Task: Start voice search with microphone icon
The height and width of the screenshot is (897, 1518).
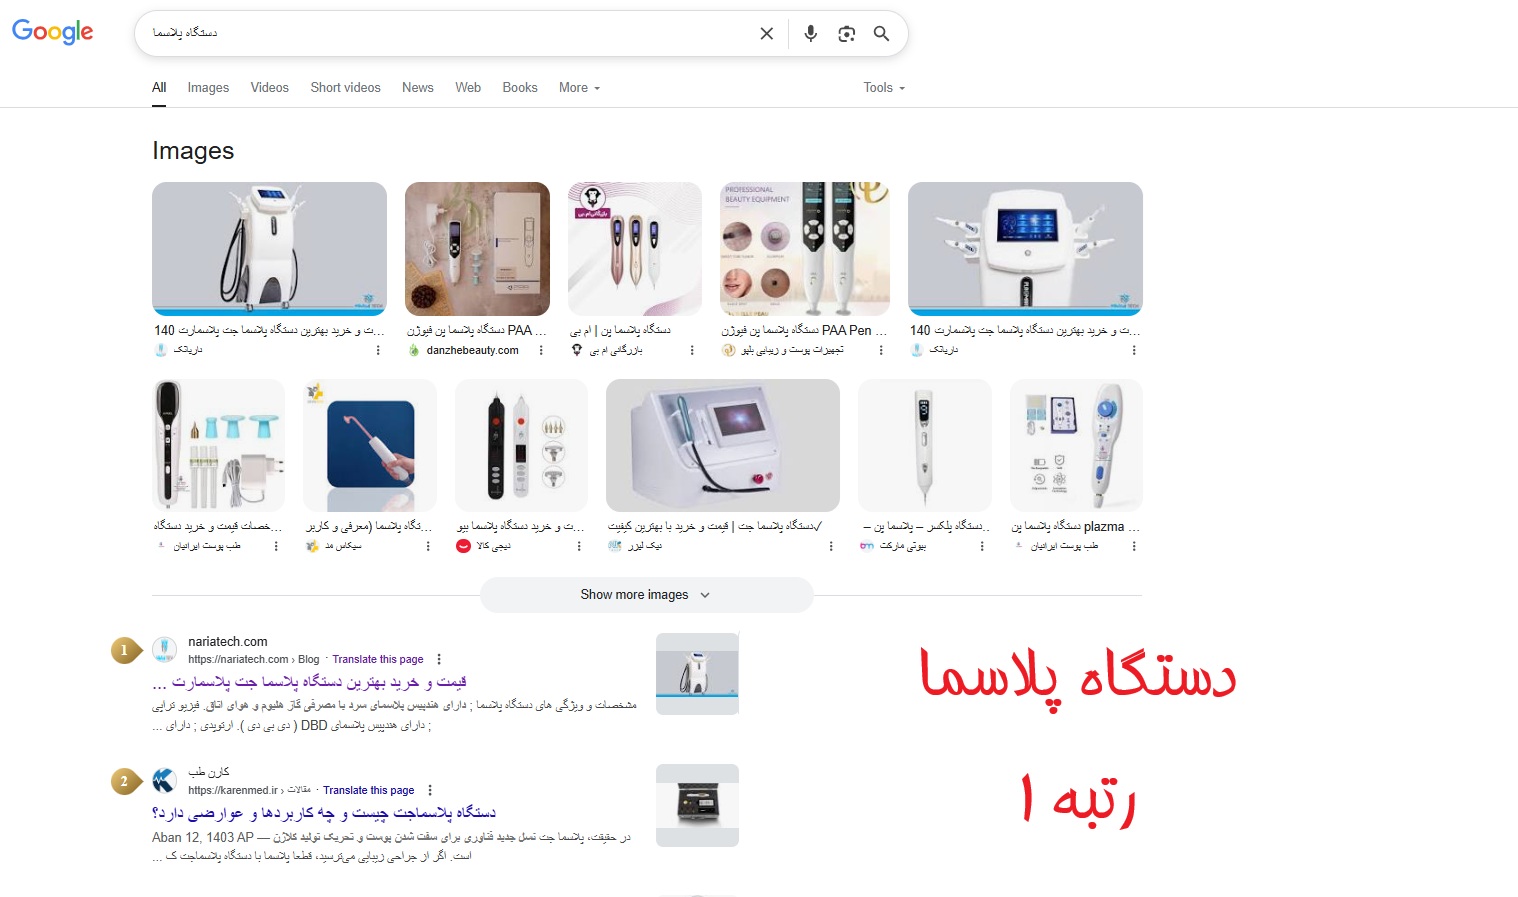Action: click(x=811, y=34)
